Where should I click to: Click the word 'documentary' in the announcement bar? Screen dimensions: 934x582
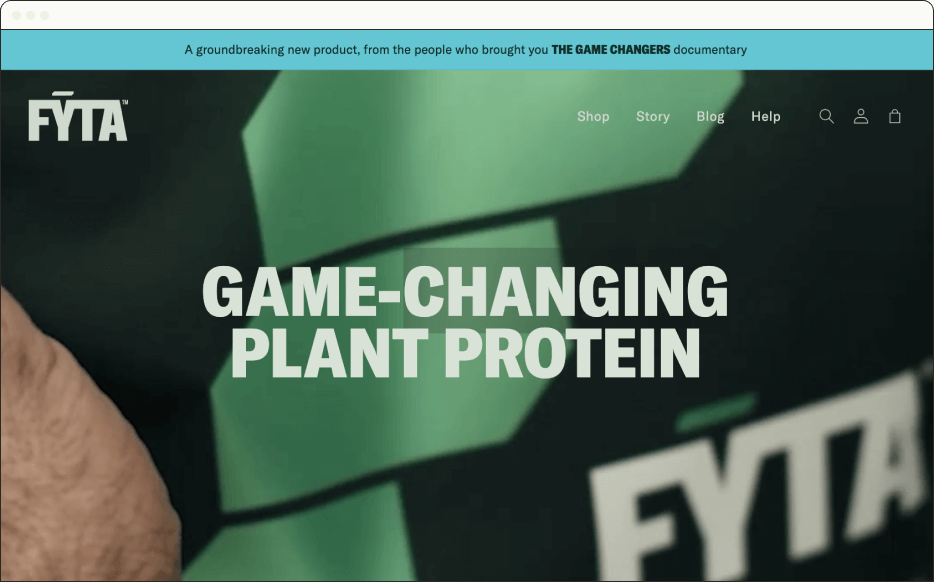[x=710, y=50]
